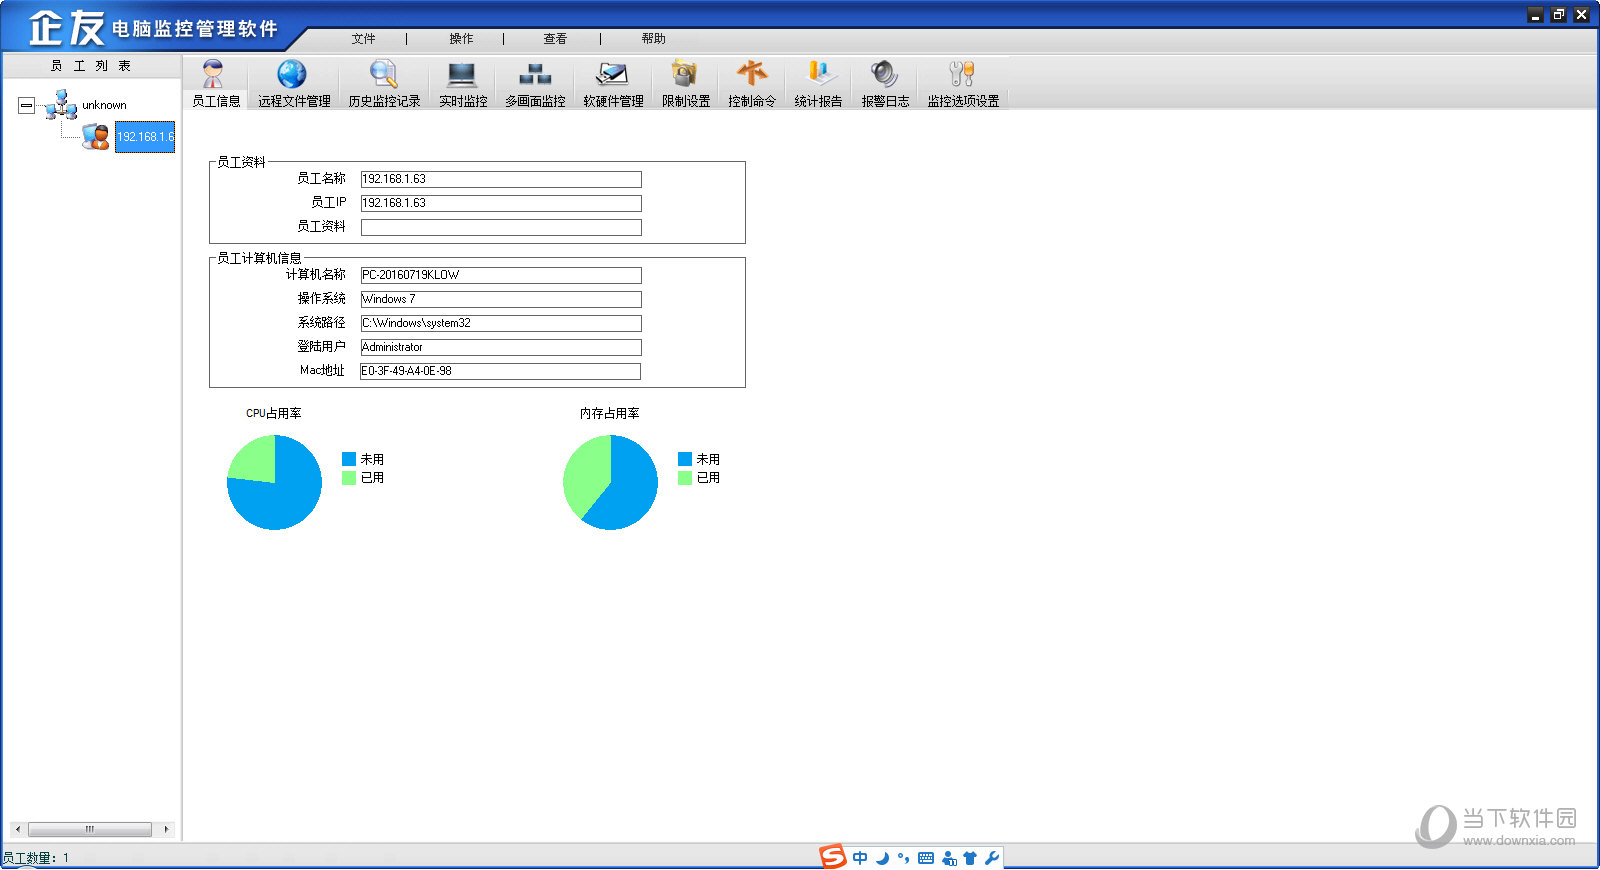This screenshot has width=1600, height=870.
Task: Close the application window
Action: (1581, 15)
